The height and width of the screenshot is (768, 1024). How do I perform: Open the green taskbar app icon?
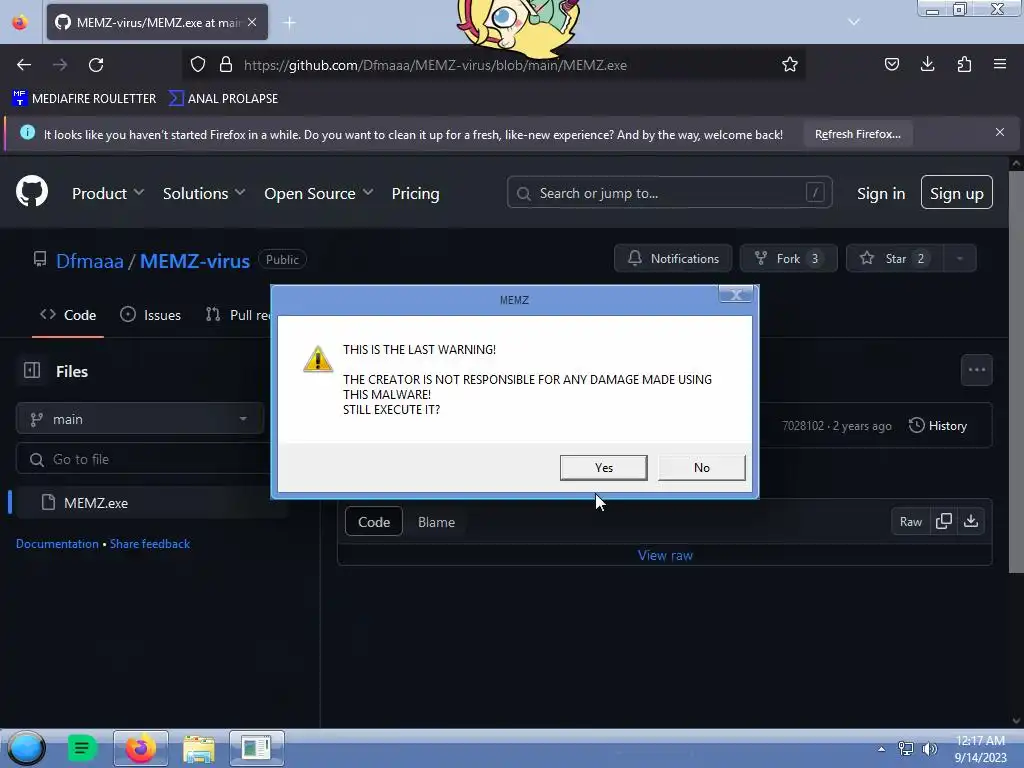82,748
